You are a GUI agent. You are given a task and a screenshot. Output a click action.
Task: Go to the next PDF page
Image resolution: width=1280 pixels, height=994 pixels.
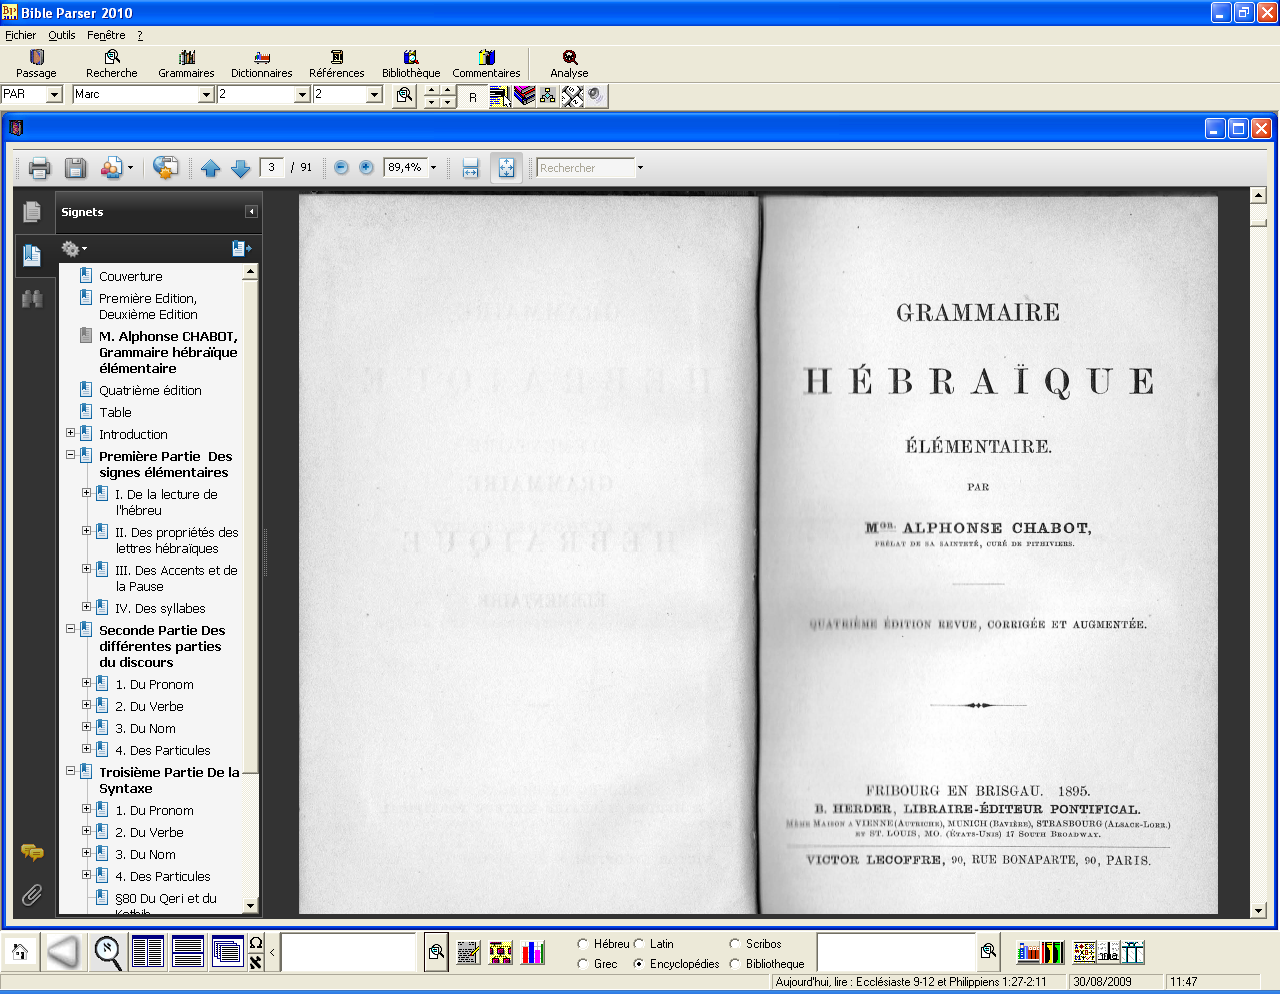tap(240, 168)
